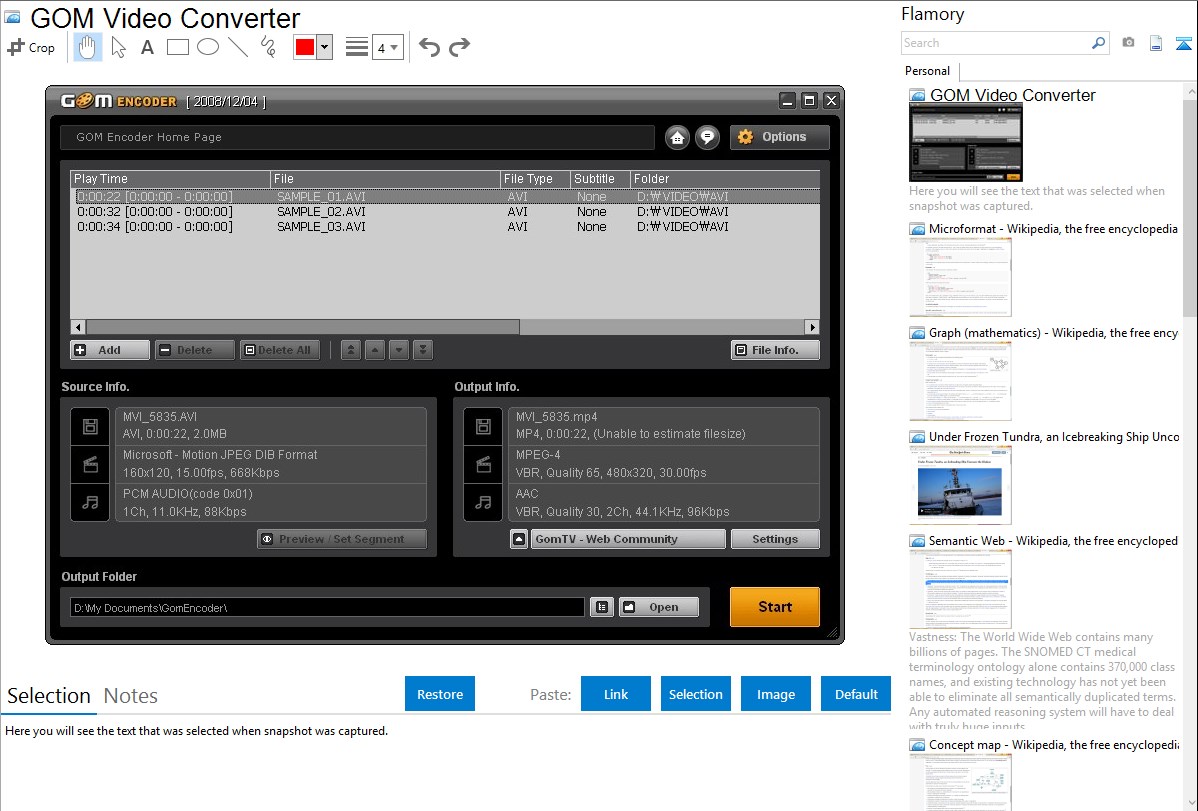The image size is (1198, 811).
Task: Click the Flamory search field
Action: [995, 43]
